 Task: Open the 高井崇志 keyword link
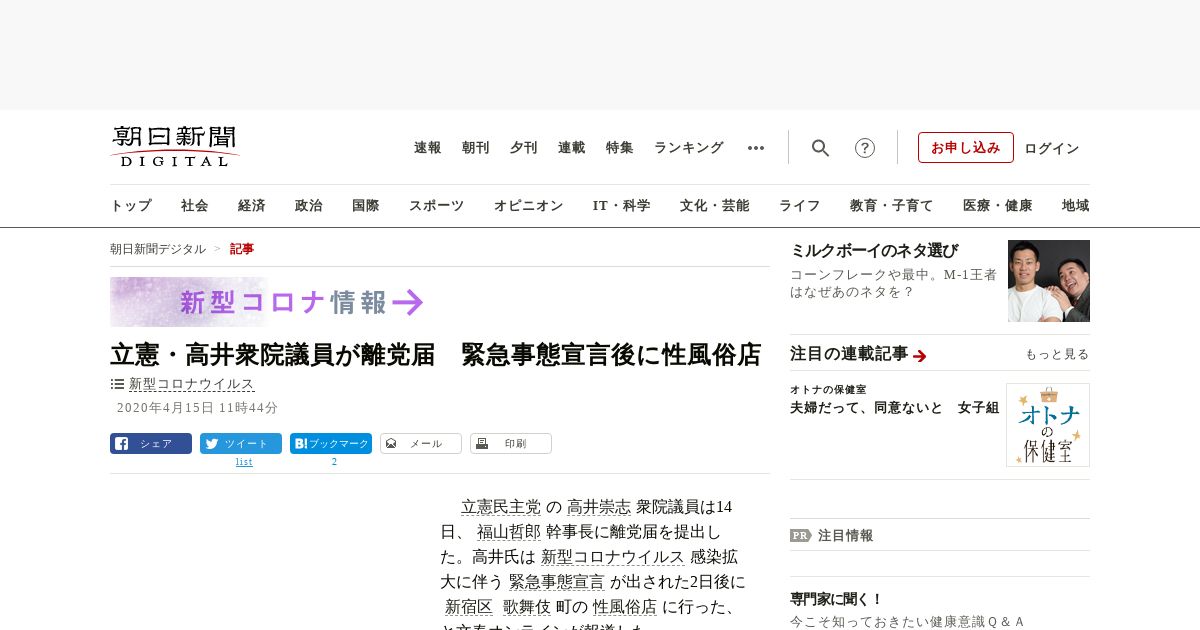click(599, 507)
